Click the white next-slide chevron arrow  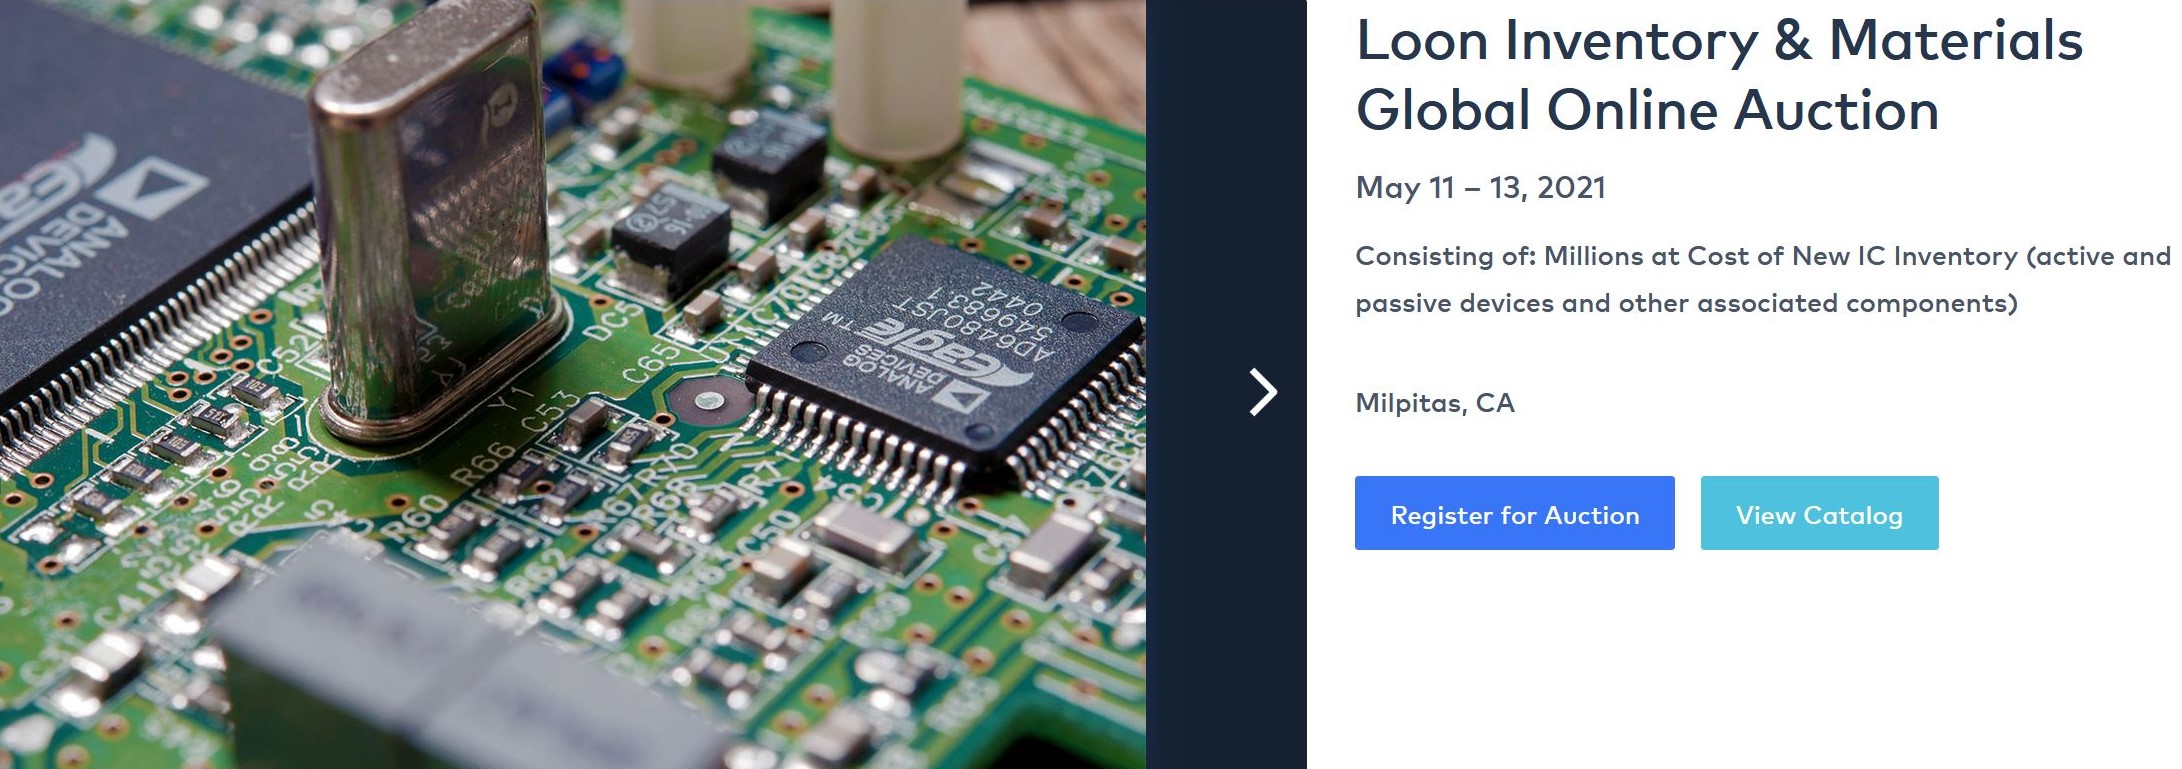1263,392
